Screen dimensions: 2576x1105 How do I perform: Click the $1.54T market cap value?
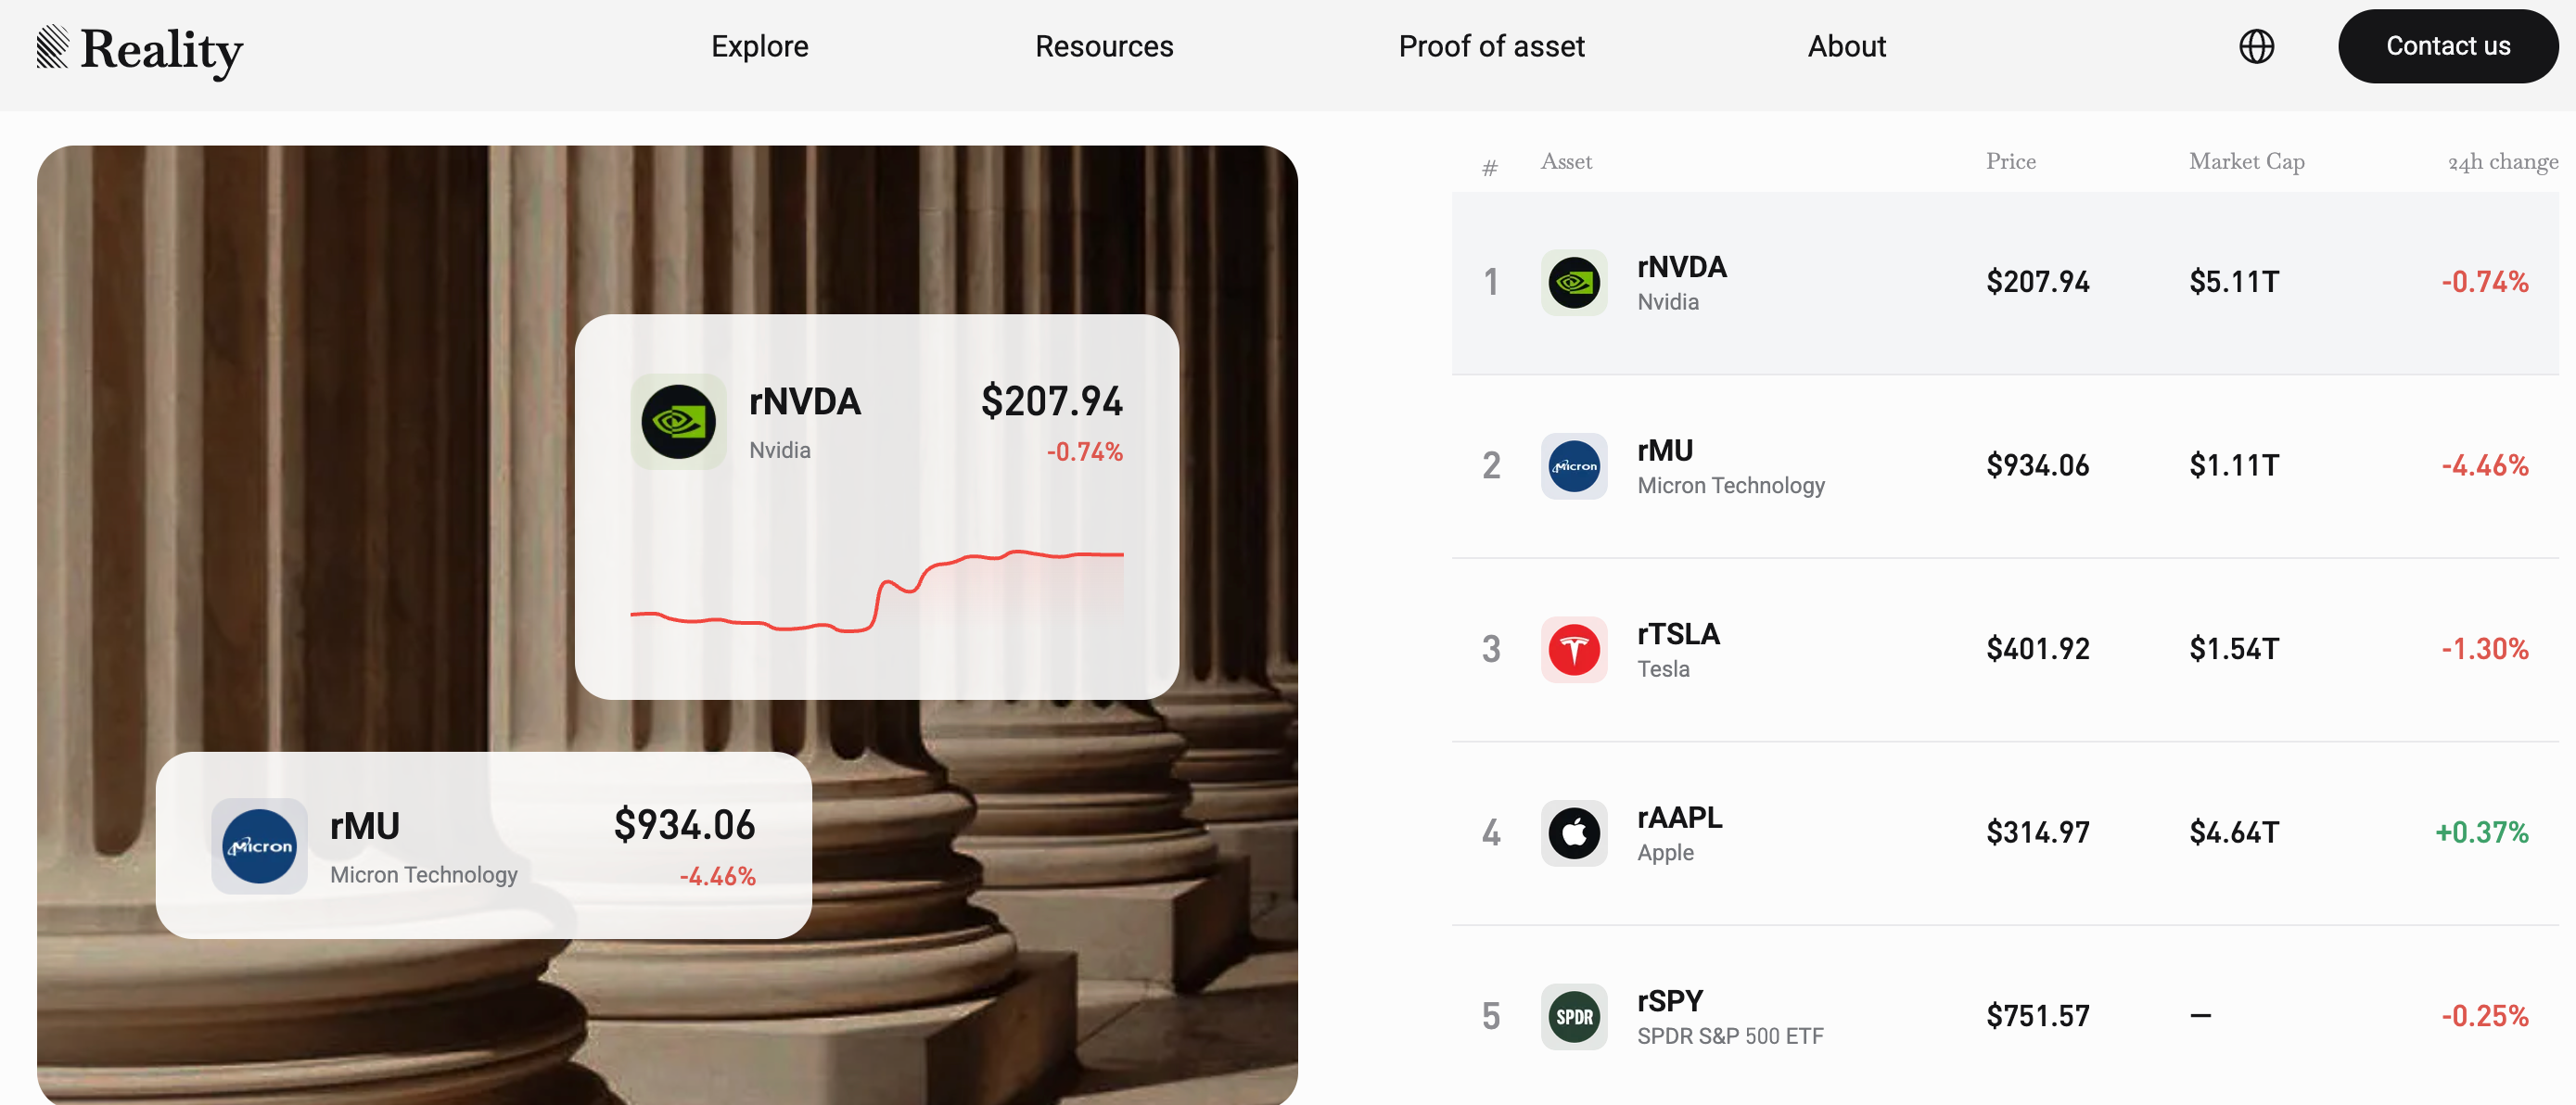2234,649
